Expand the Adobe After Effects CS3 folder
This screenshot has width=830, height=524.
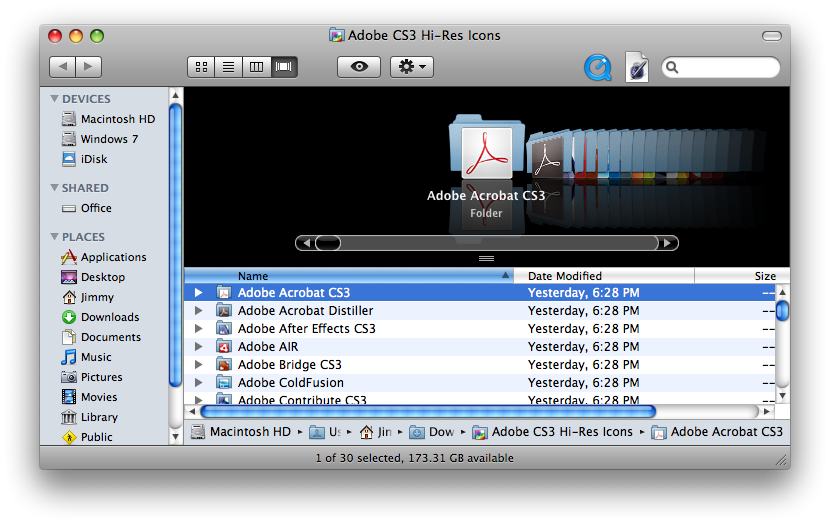[199, 329]
